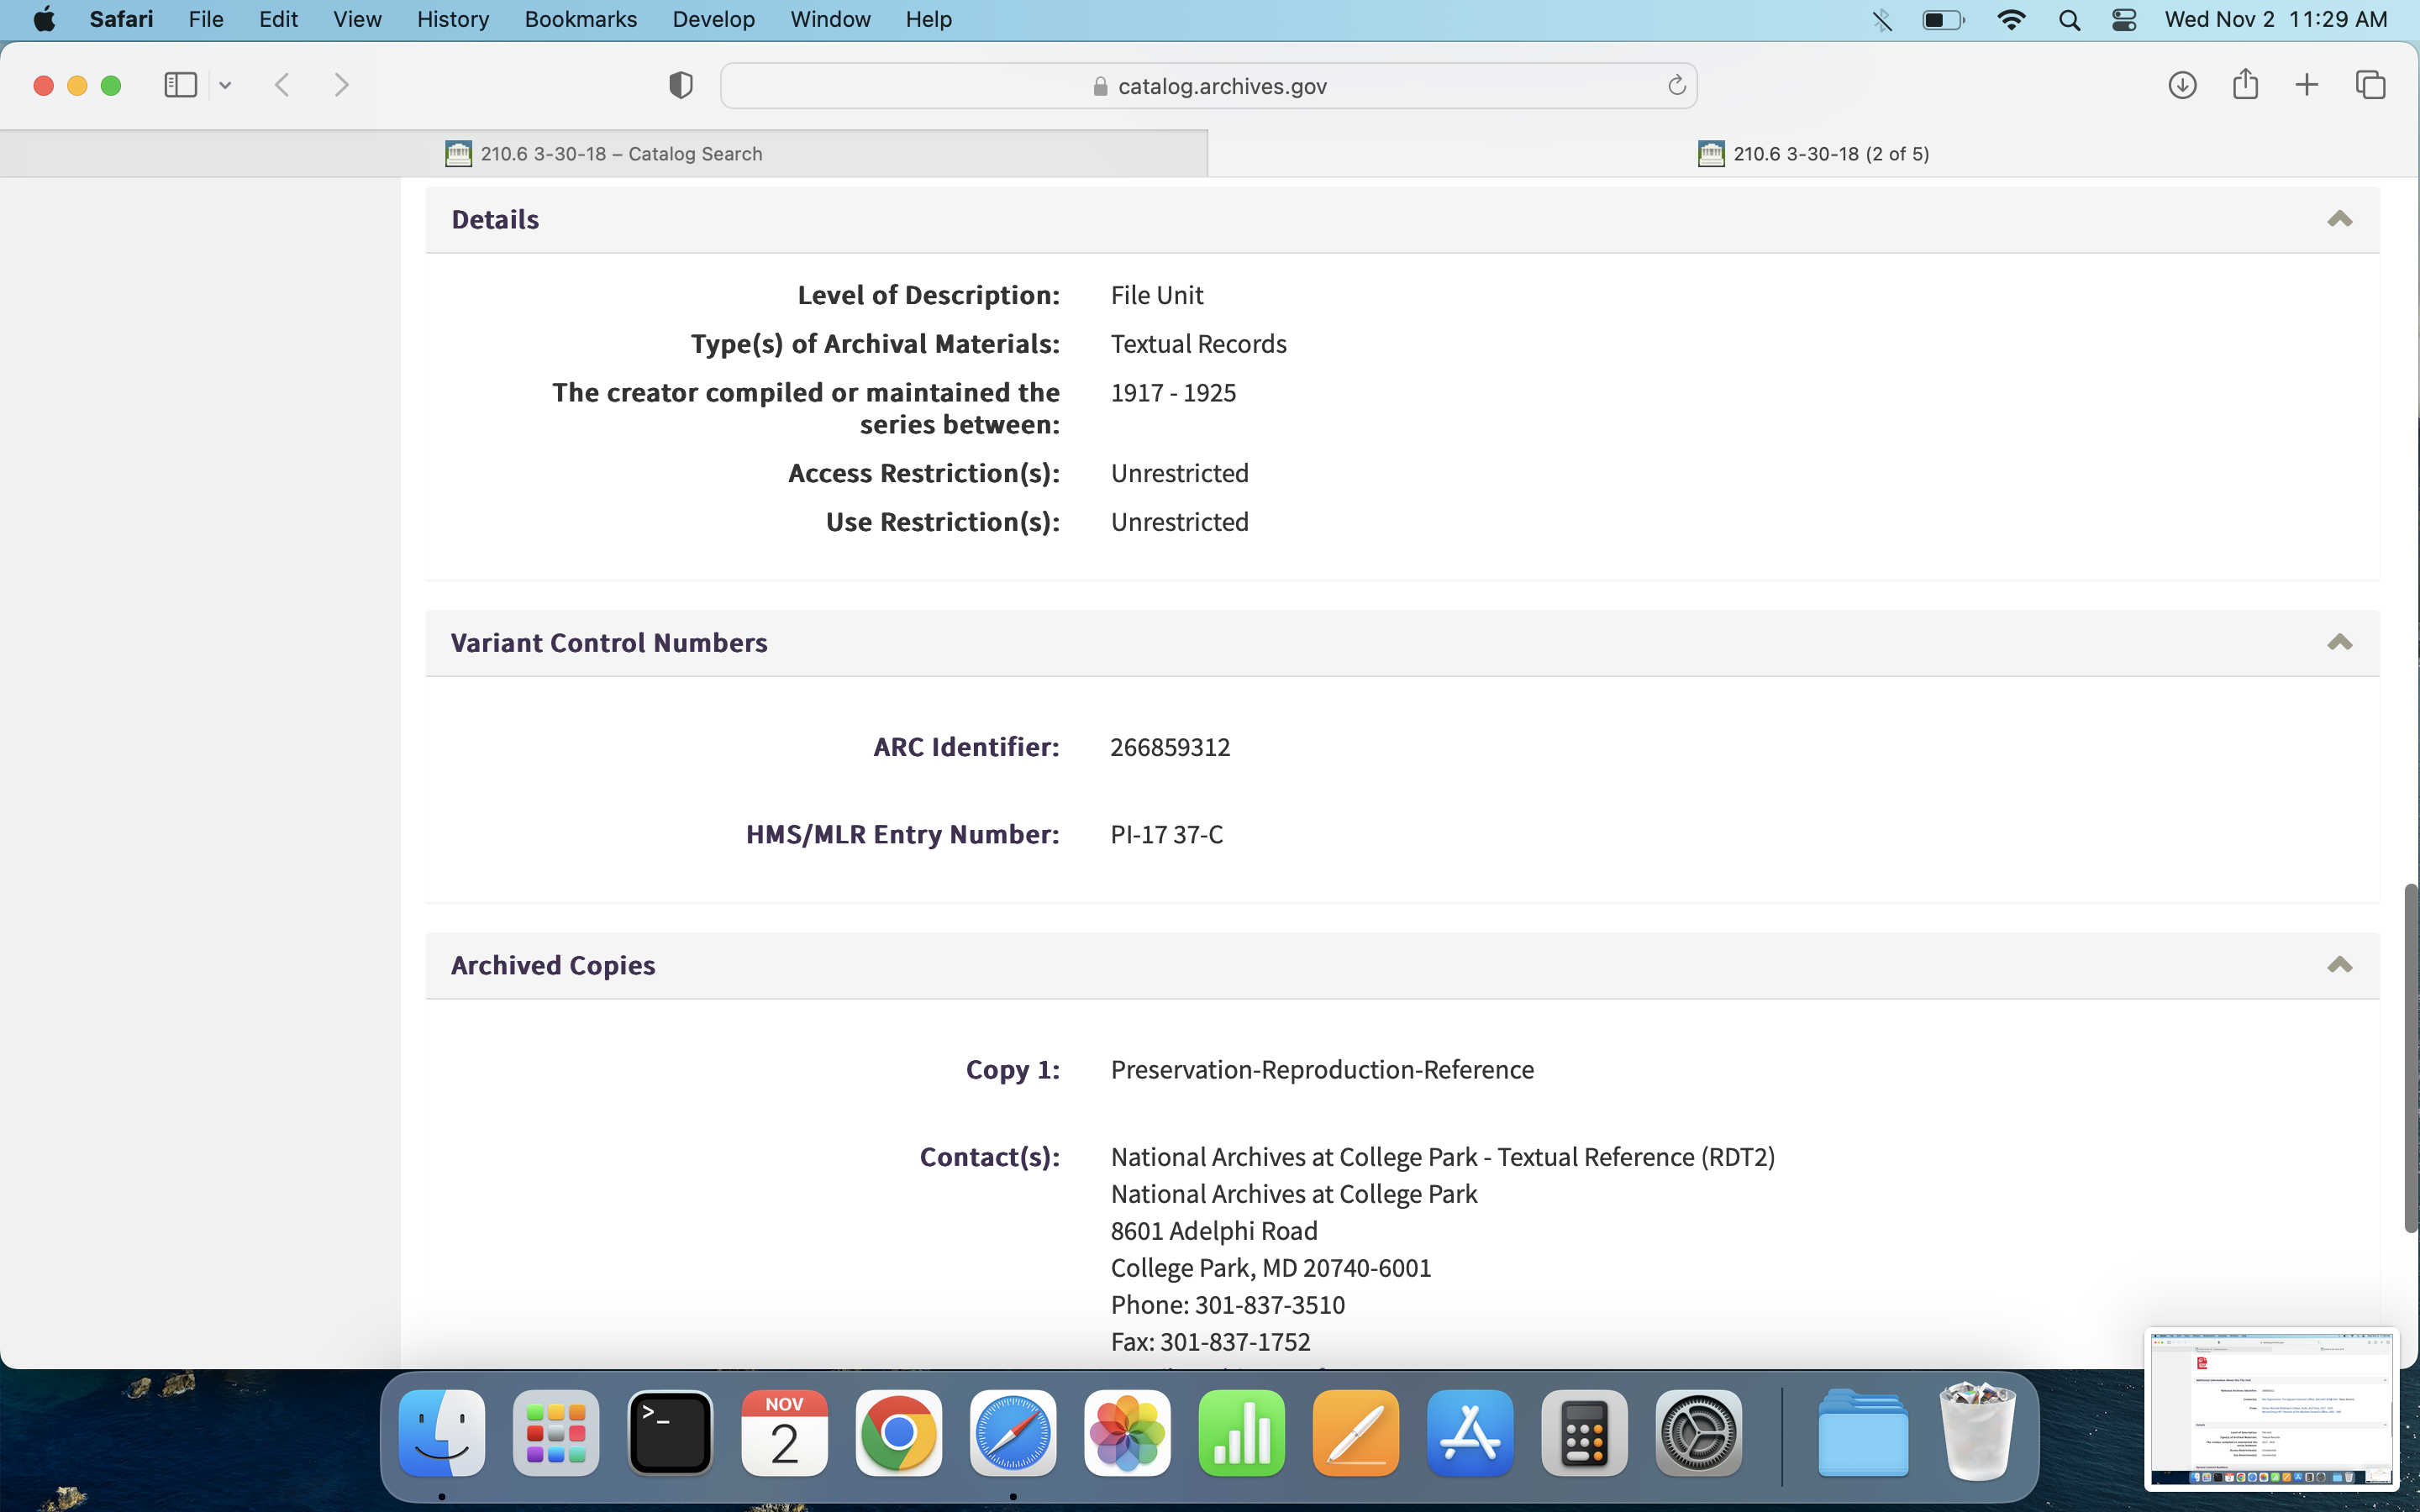Screen dimensions: 2420x1512
Task: Open the sidebar dropdown chevron
Action: [x=225, y=86]
